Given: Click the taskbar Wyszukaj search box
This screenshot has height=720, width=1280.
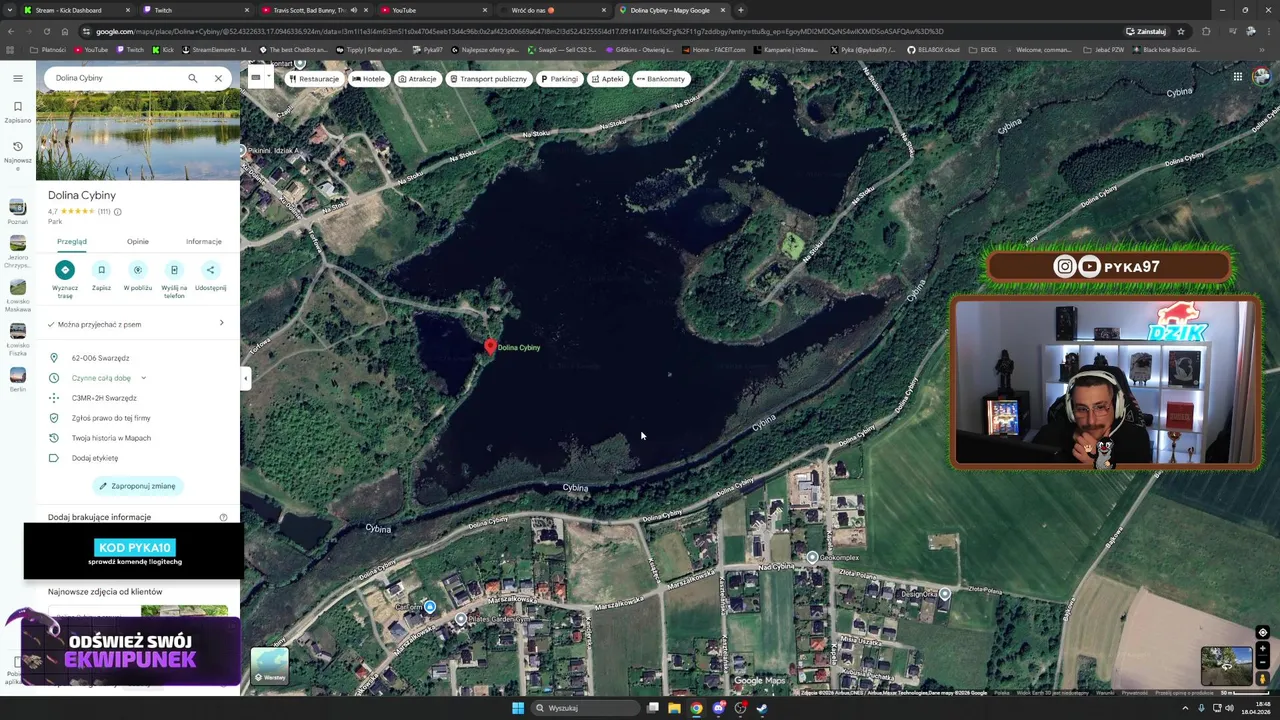Looking at the screenshot, I should coord(583,708).
